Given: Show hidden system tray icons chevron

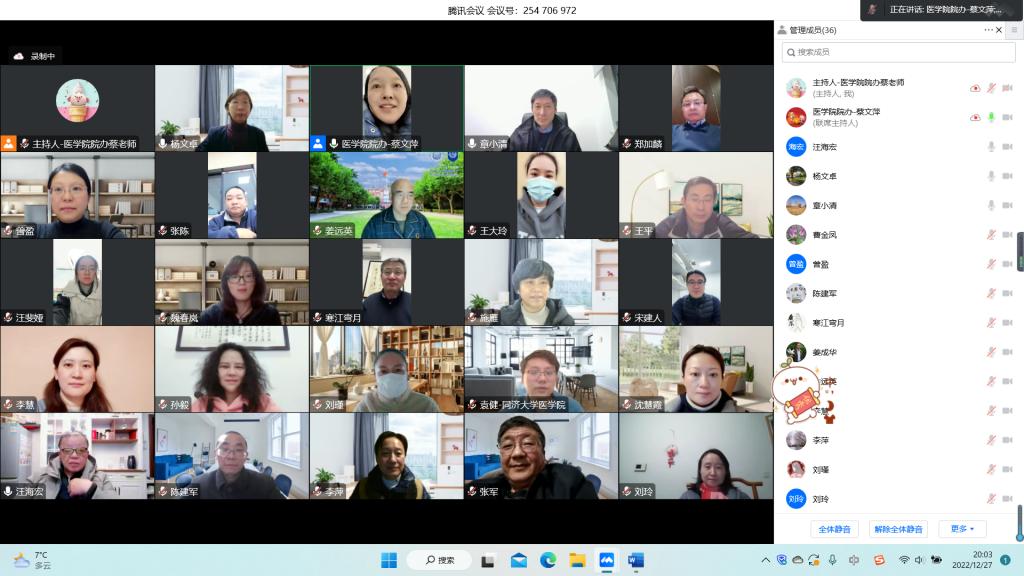Looking at the screenshot, I should [766, 560].
